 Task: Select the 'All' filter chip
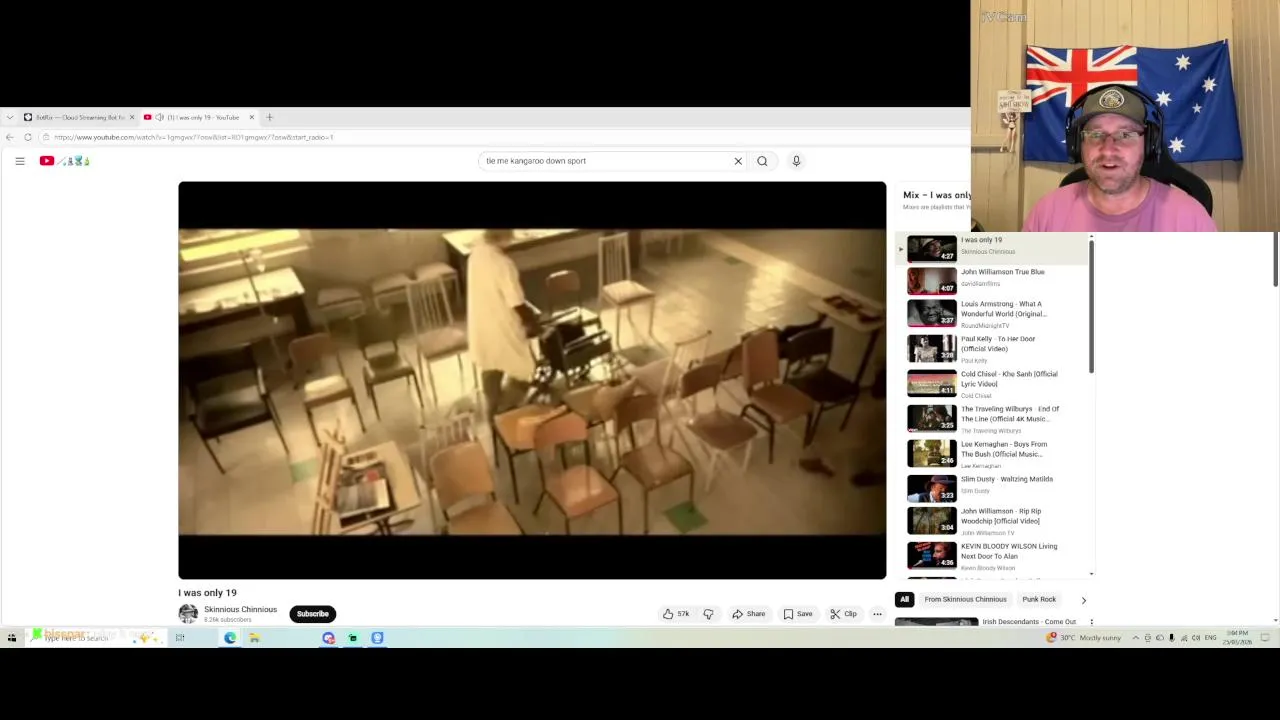[x=904, y=600]
